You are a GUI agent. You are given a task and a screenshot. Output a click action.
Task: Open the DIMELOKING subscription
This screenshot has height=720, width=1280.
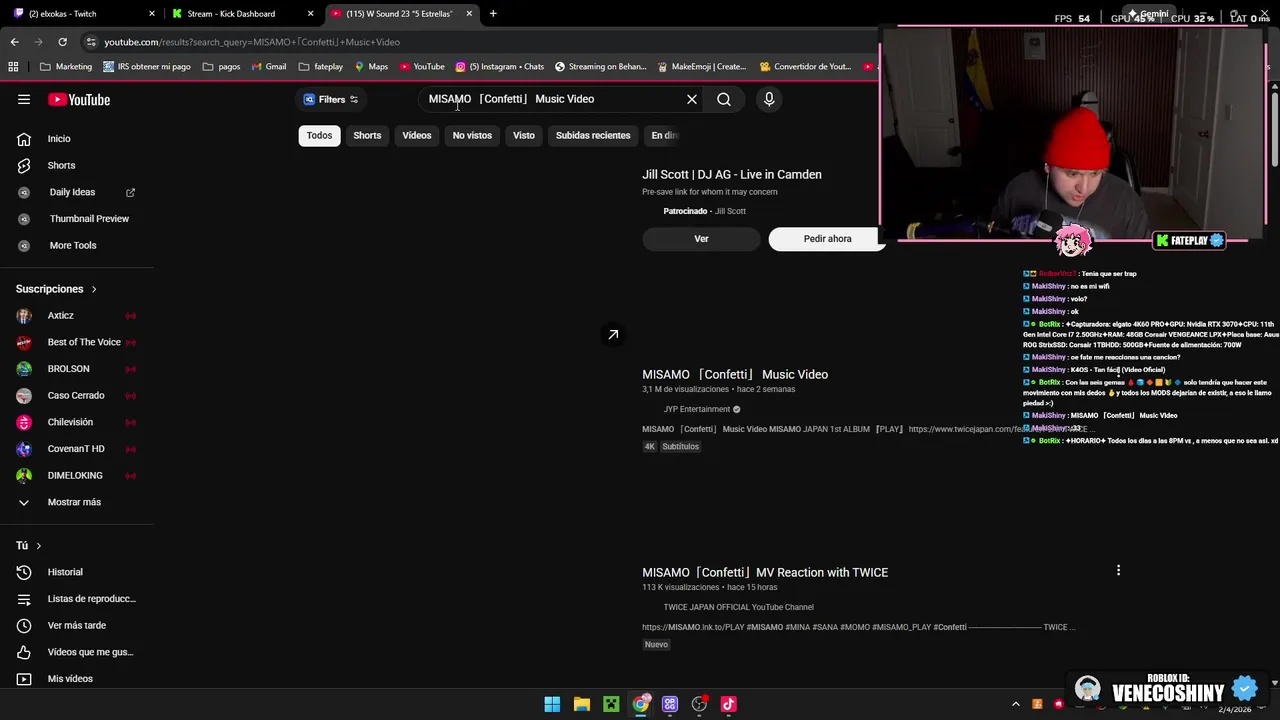click(77, 475)
